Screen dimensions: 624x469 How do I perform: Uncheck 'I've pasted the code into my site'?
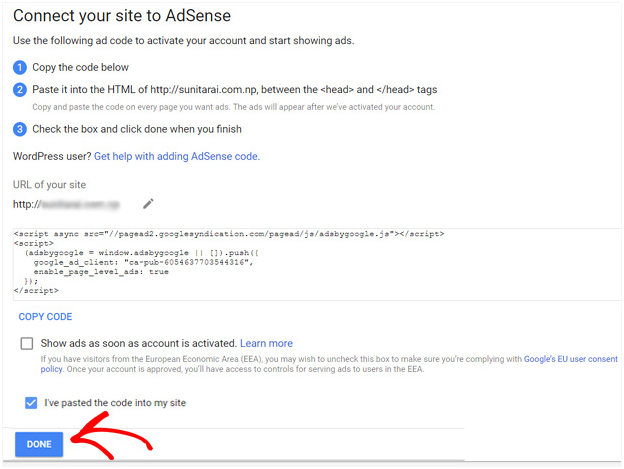[x=31, y=403]
